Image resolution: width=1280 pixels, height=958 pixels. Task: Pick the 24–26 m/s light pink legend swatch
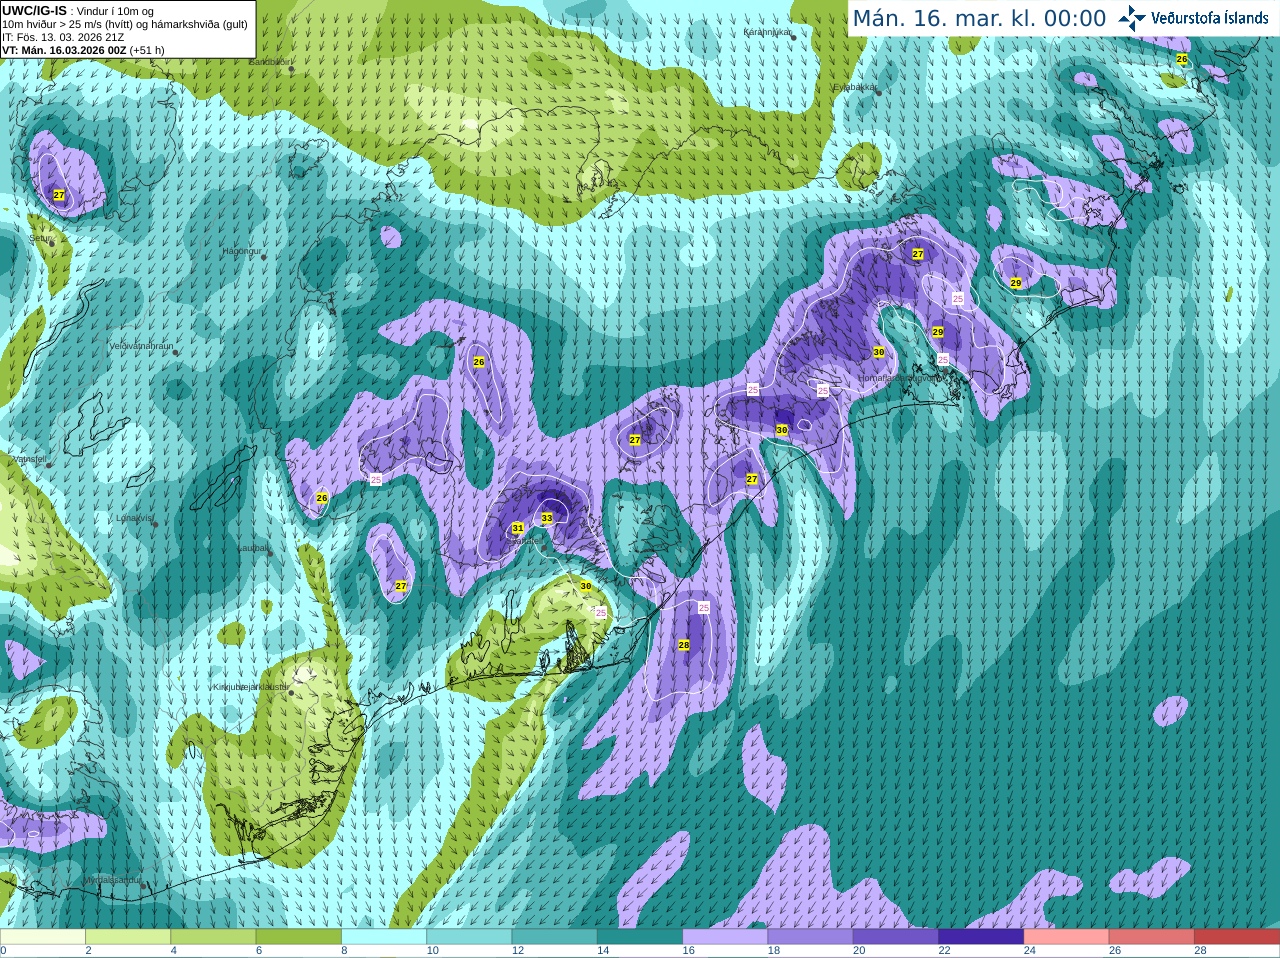1067,937
